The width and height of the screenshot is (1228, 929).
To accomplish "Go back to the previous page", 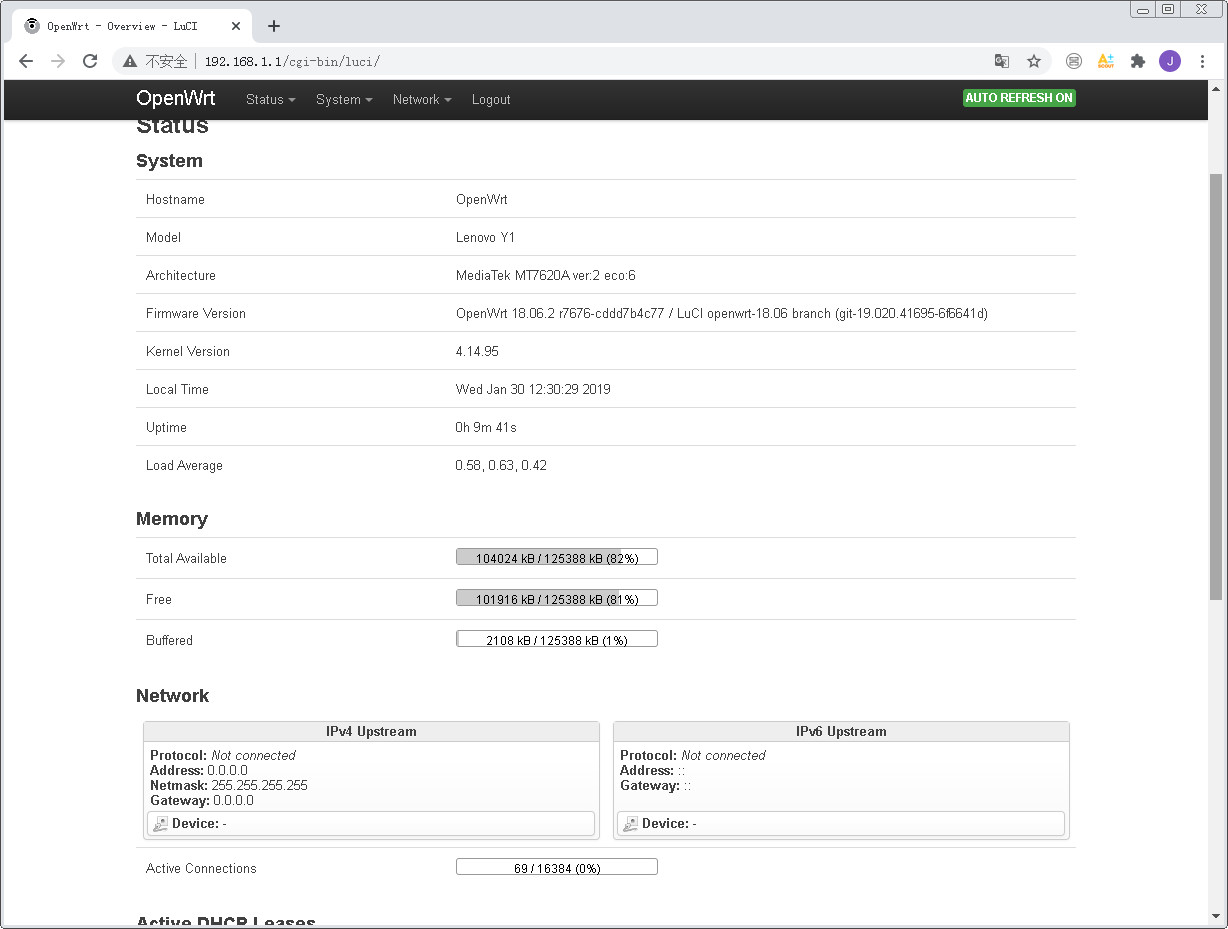I will click(x=26, y=61).
